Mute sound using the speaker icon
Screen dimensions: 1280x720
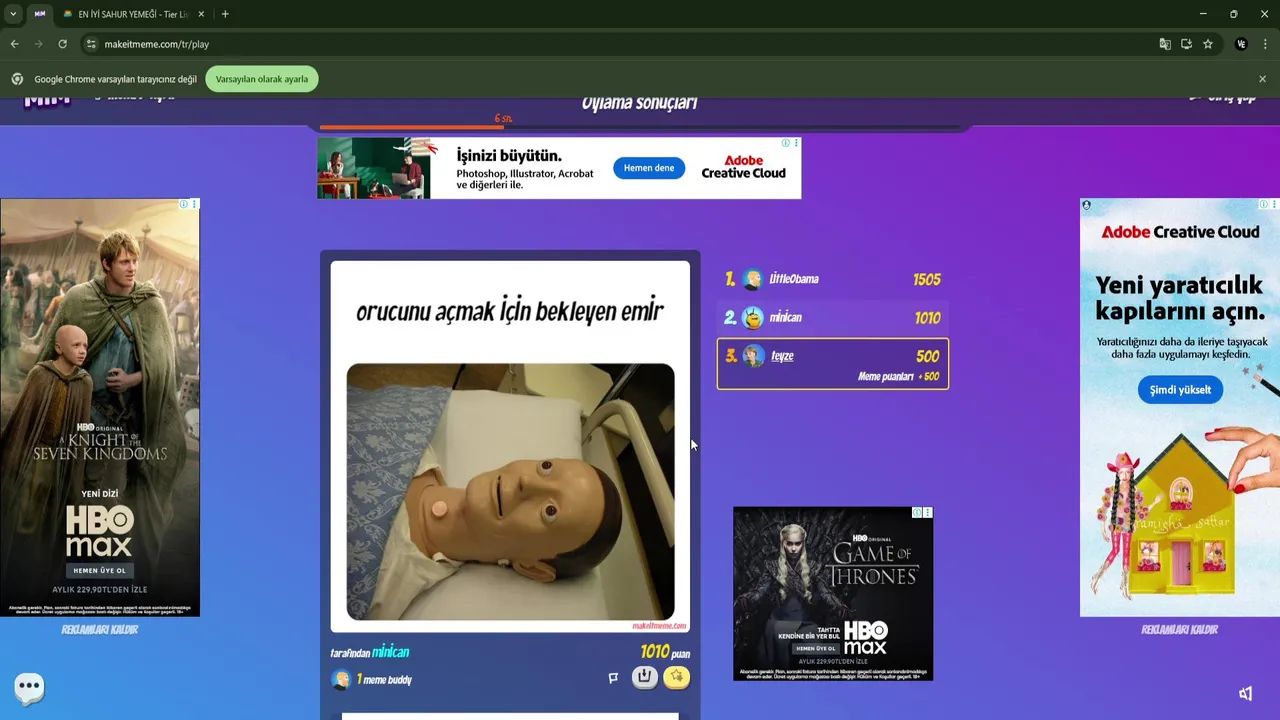click(1245, 693)
